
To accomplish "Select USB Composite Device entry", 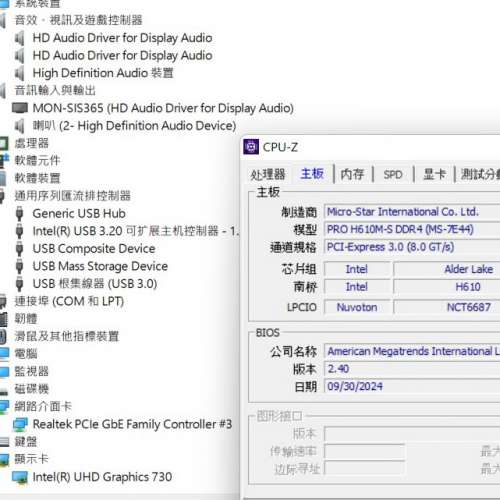I will 94,249.
